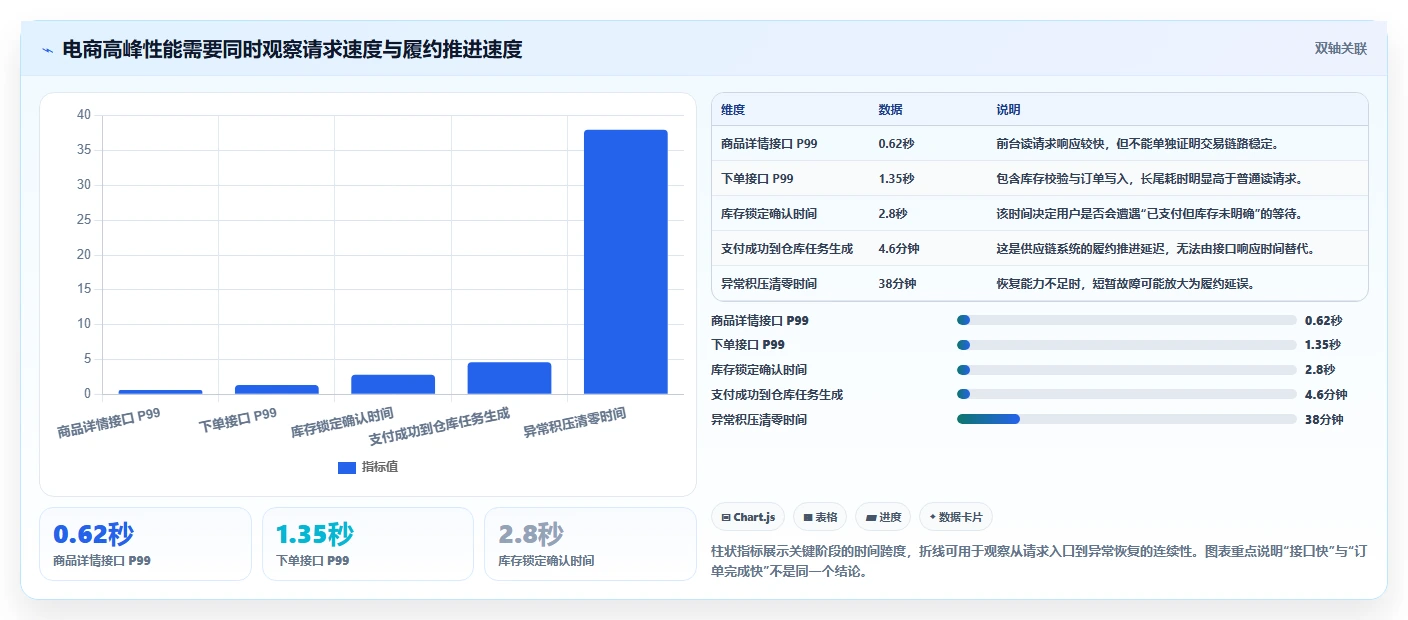Click table value 38分钟

tap(897, 284)
